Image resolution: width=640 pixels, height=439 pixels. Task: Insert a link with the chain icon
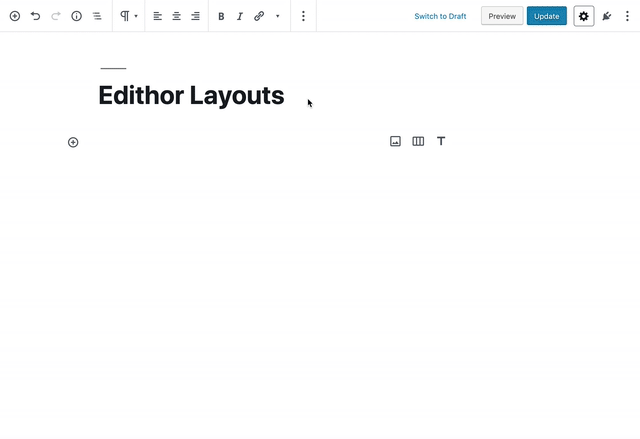coord(259,16)
